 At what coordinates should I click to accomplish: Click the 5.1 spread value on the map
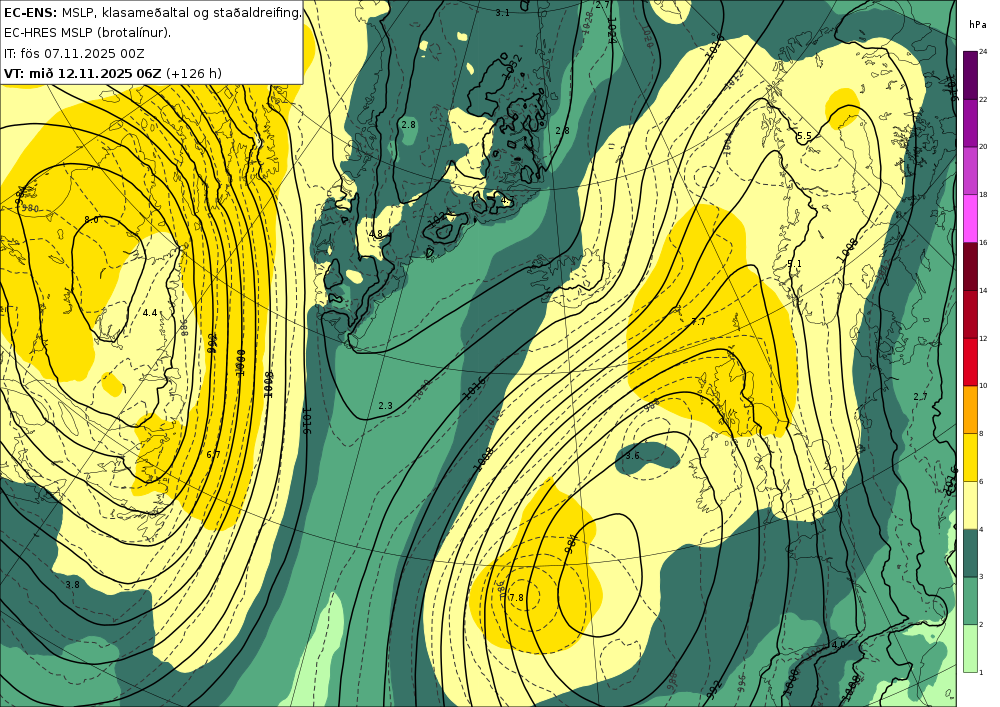(794, 263)
